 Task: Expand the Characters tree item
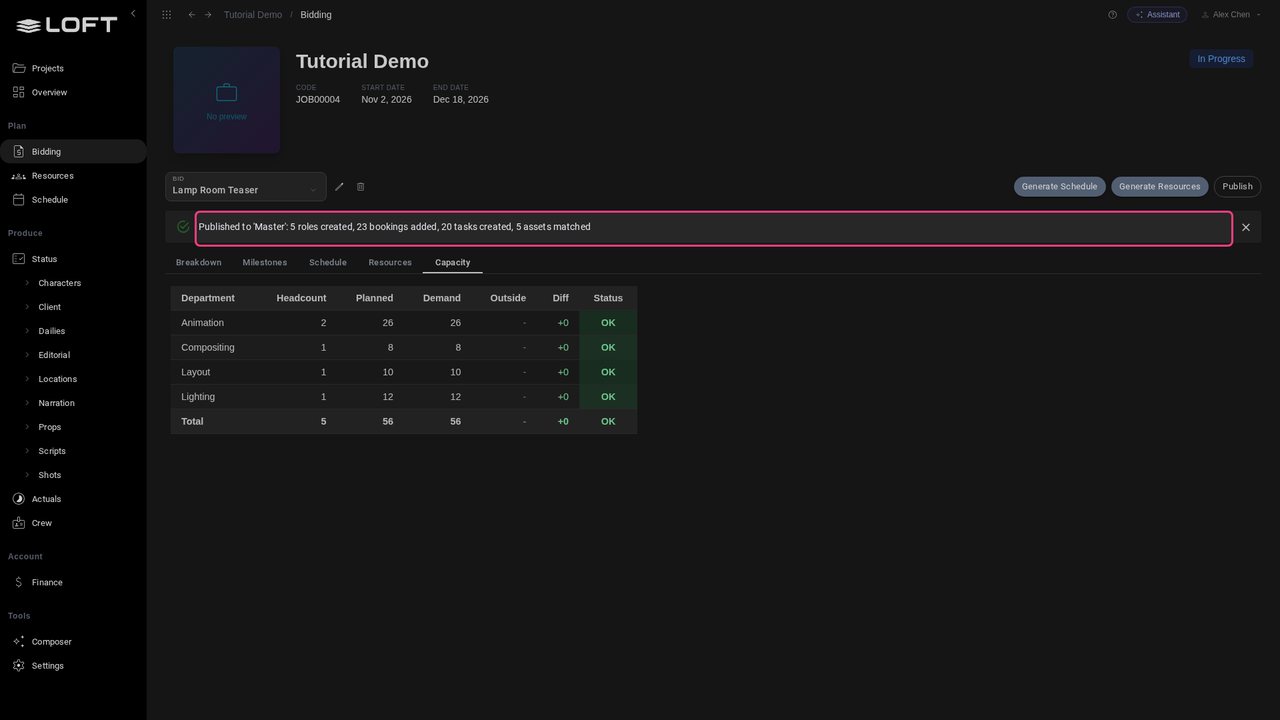pyautogui.click(x=27, y=283)
